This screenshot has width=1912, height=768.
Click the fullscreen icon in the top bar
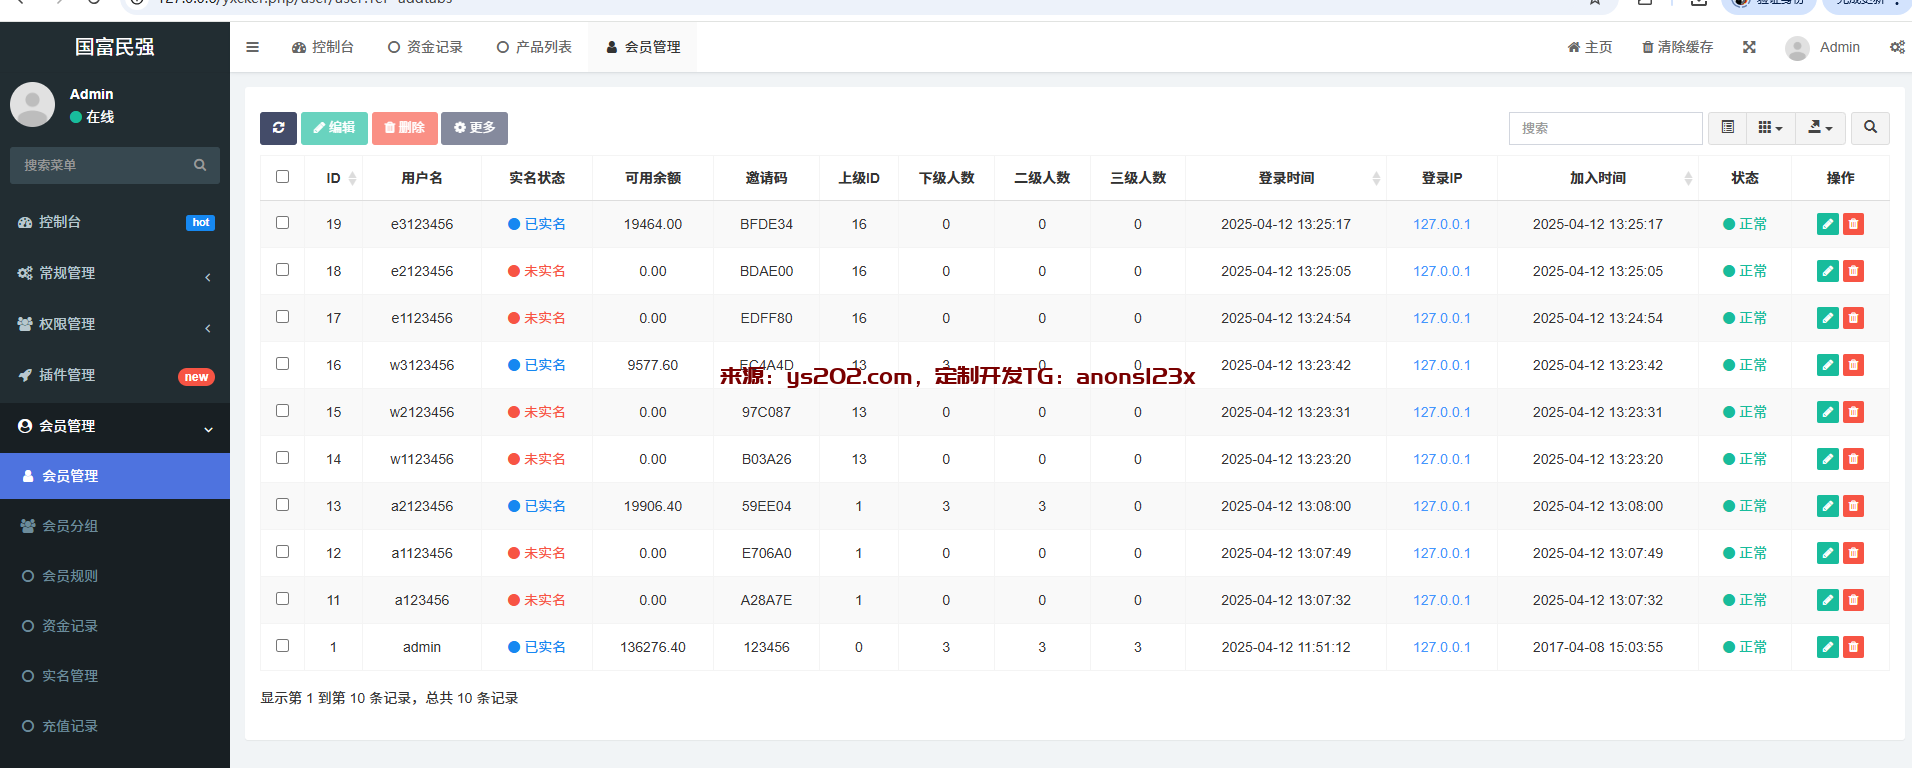pos(1749,47)
